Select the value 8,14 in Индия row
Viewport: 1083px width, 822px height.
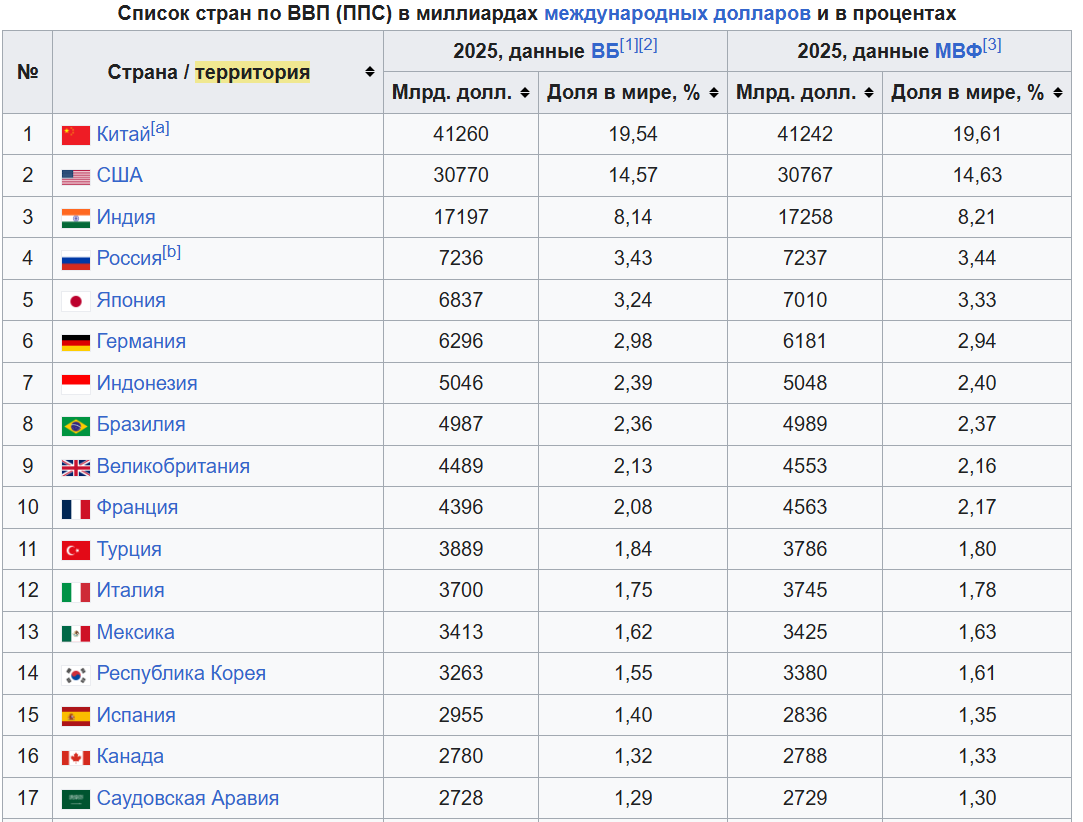pos(633,217)
